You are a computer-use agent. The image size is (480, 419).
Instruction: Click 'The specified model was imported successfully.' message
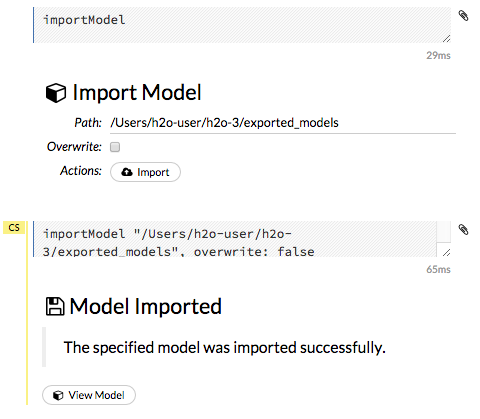pos(224,348)
